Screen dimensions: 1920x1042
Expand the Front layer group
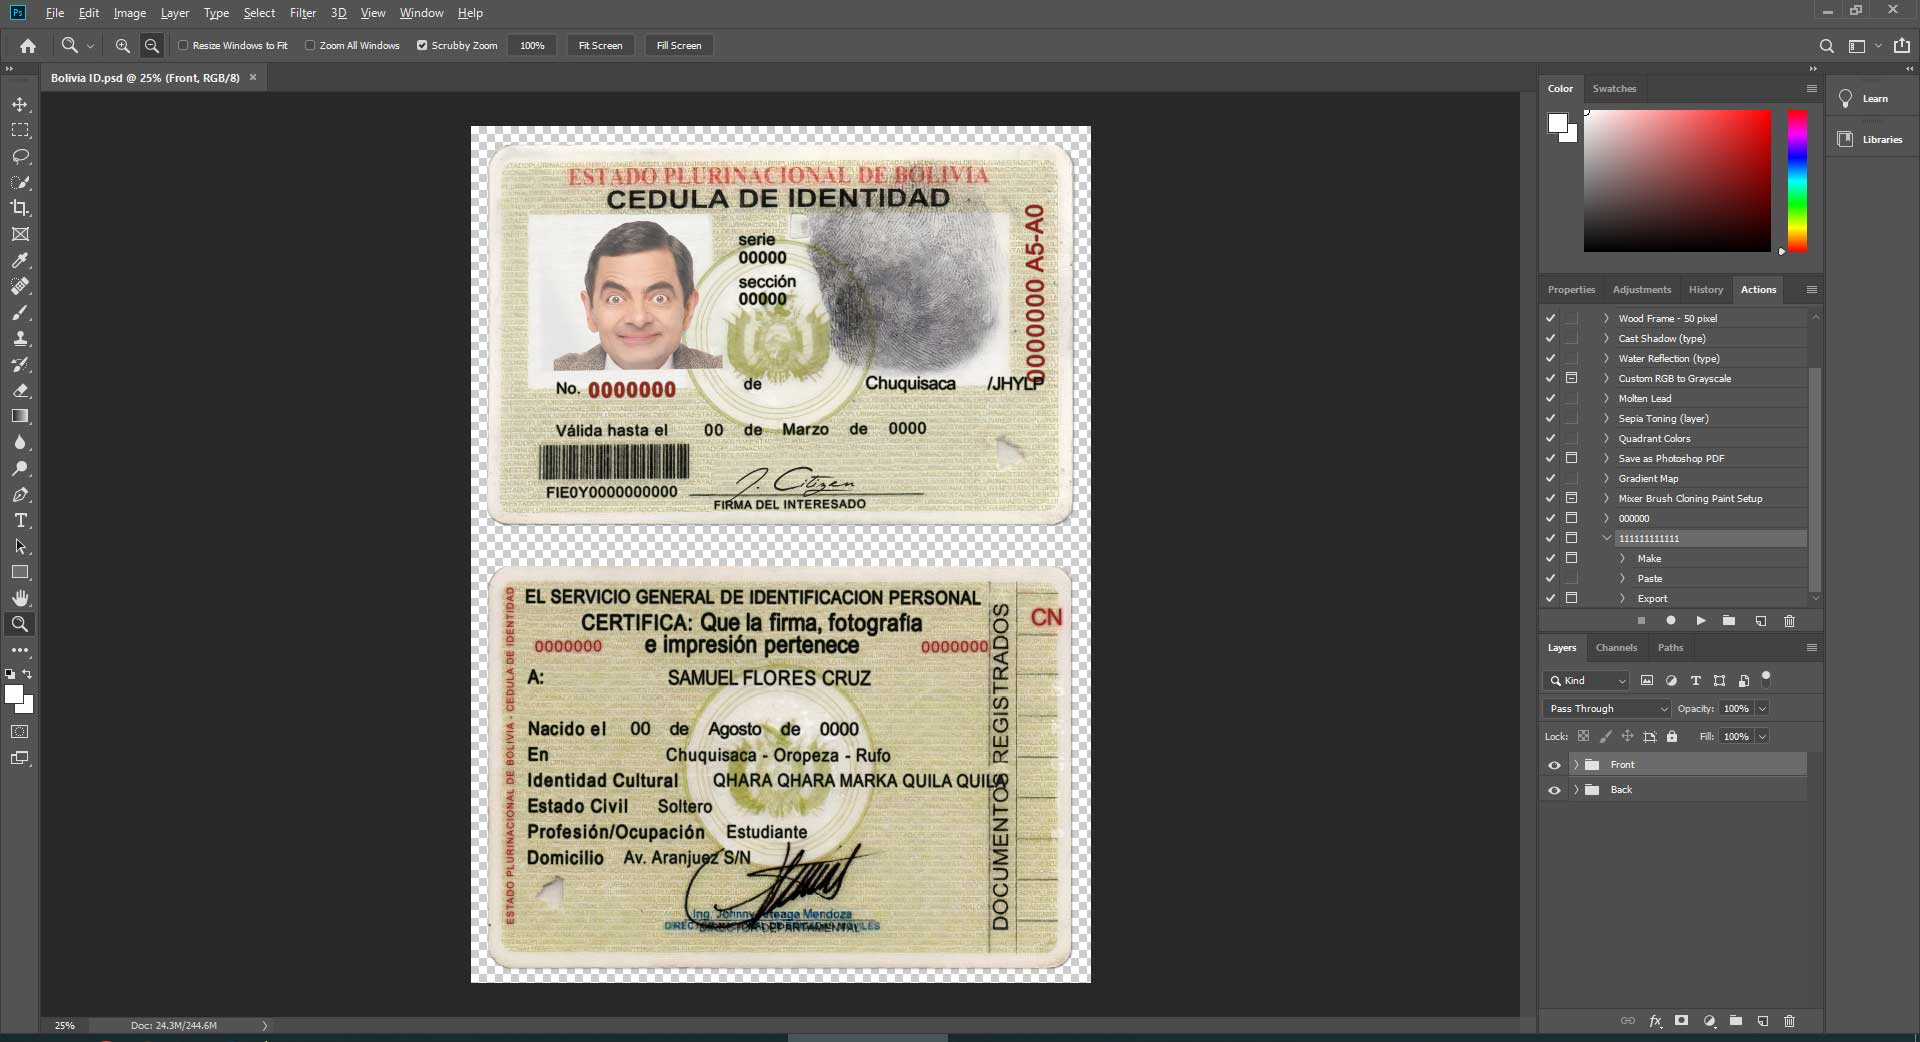point(1576,765)
